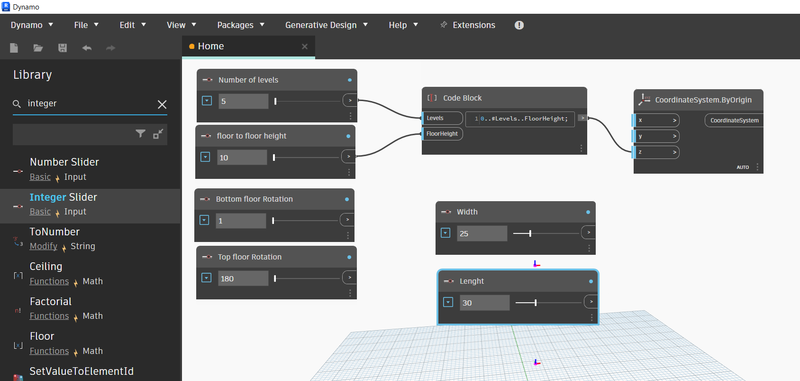This screenshot has width=800, height=381.
Task: Click the Width node slider icon
Action: 446,212
